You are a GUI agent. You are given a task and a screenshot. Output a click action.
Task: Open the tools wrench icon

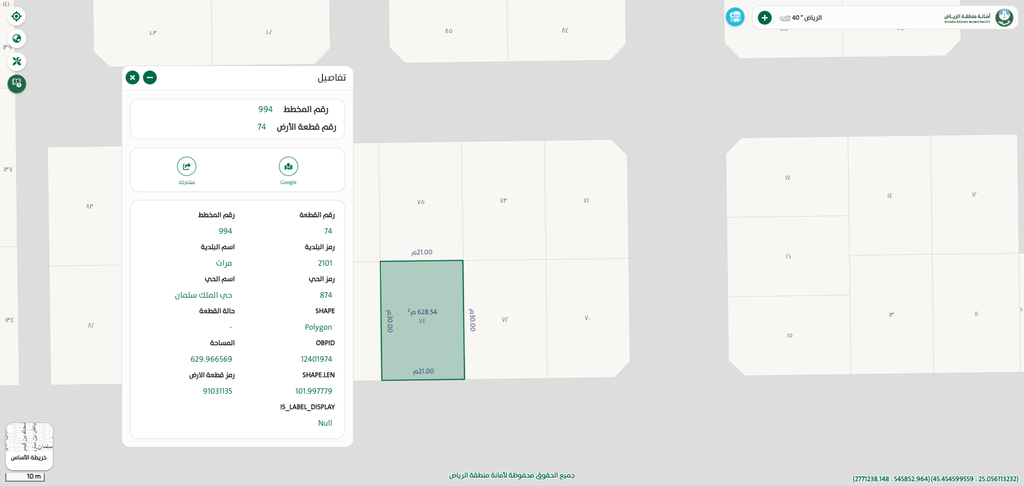[16, 61]
